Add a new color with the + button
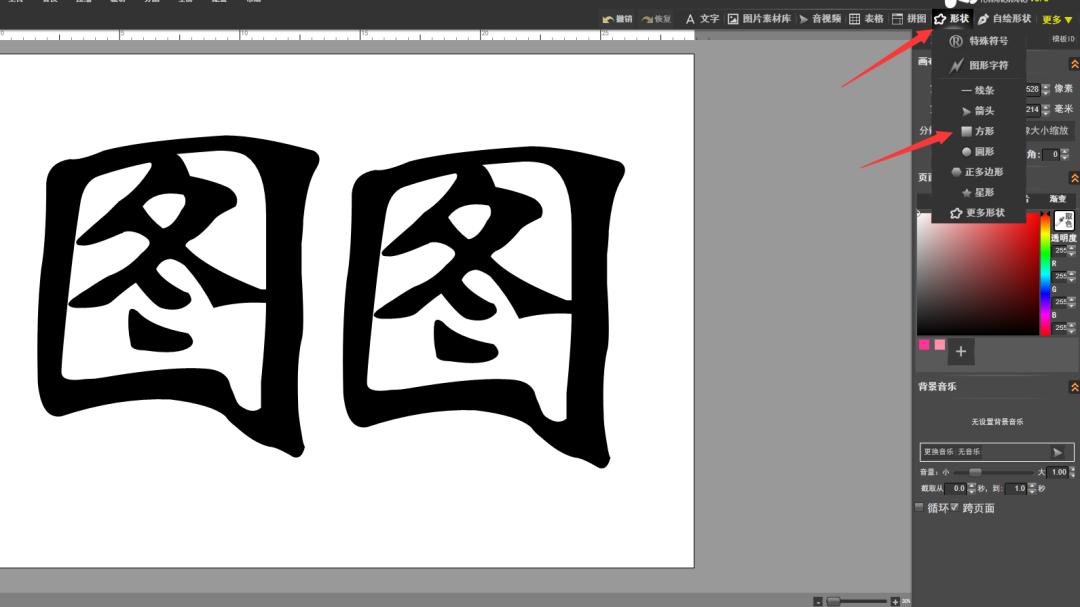 [960, 351]
